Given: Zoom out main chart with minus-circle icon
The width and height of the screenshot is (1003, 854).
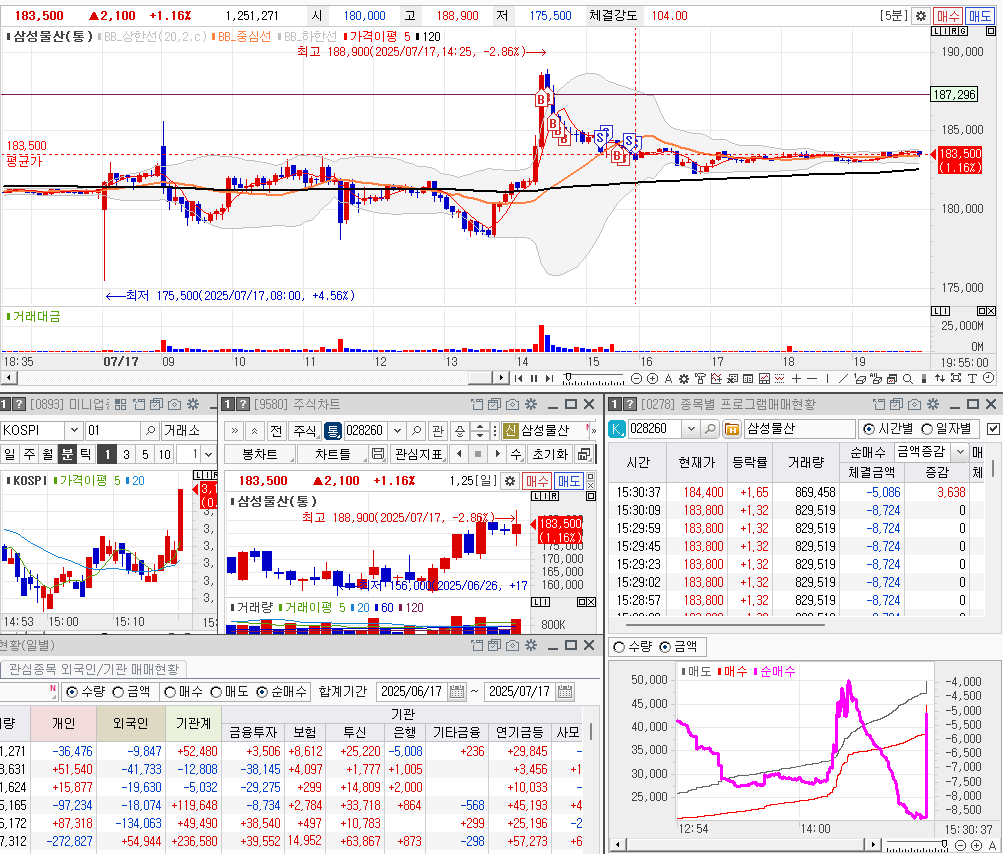Looking at the screenshot, I should click(636, 379).
